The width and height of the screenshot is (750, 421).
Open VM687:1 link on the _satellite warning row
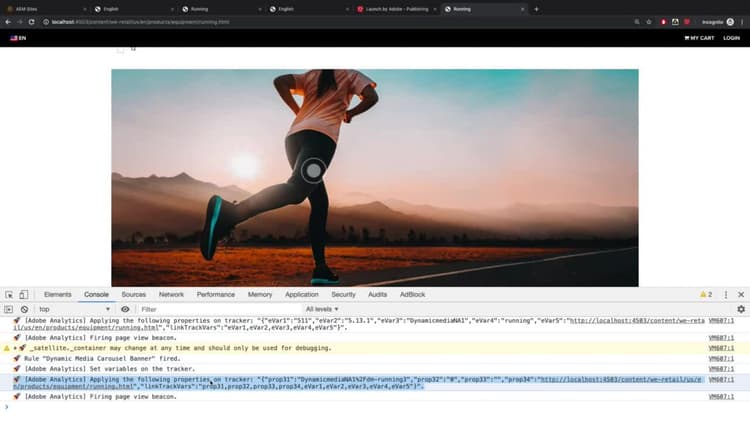pyautogui.click(x=721, y=348)
